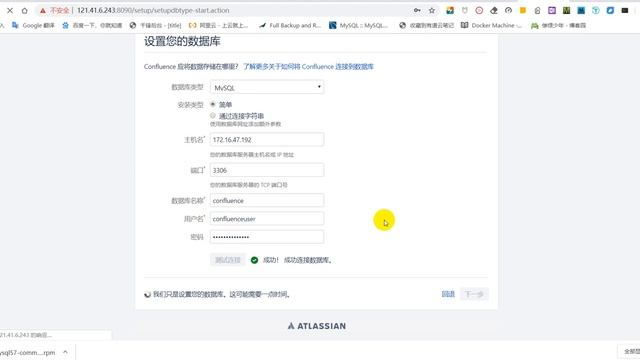Open the Aliyun bookmark

click(218, 25)
